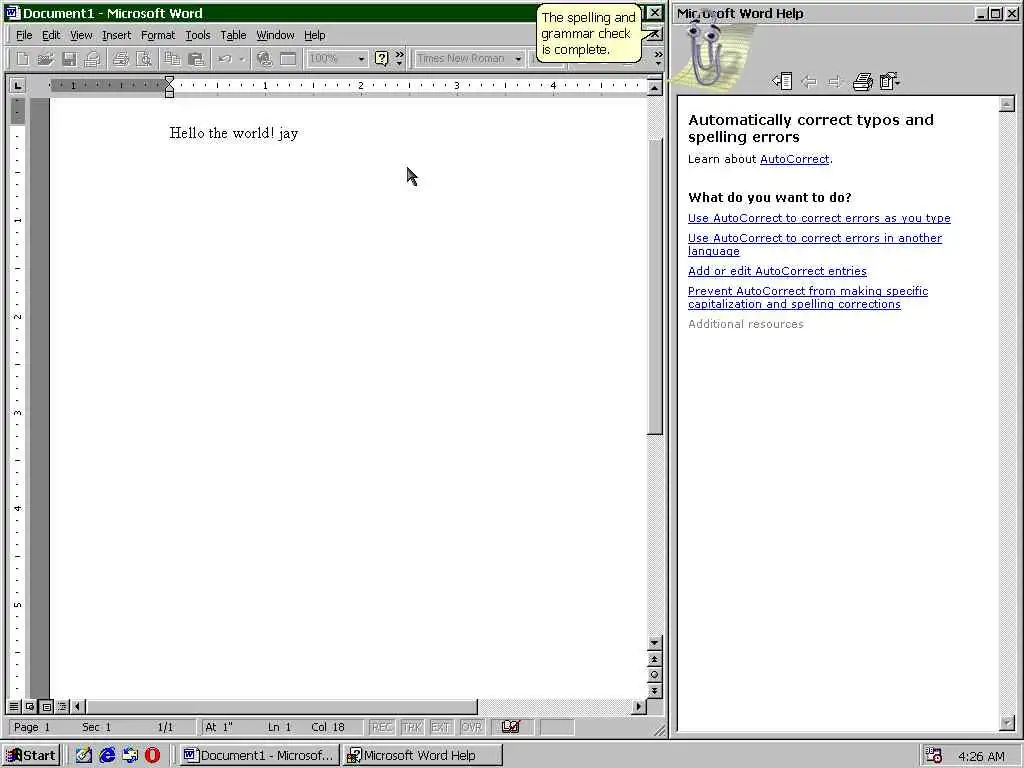
Task: Open the AutoCorrect link in Help
Action: pyautogui.click(x=794, y=159)
